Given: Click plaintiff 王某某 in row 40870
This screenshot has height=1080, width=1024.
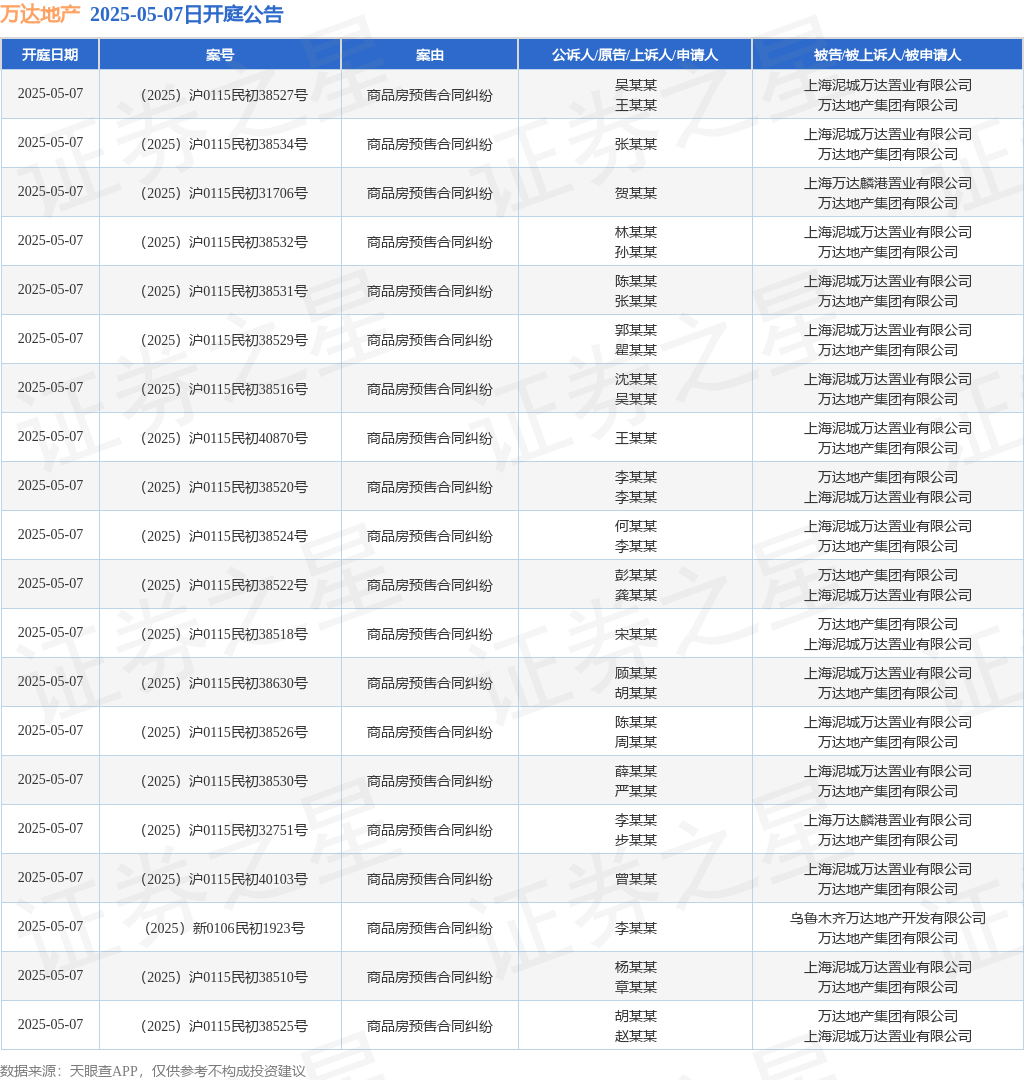Looking at the screenshot, I should click(636, 437).
